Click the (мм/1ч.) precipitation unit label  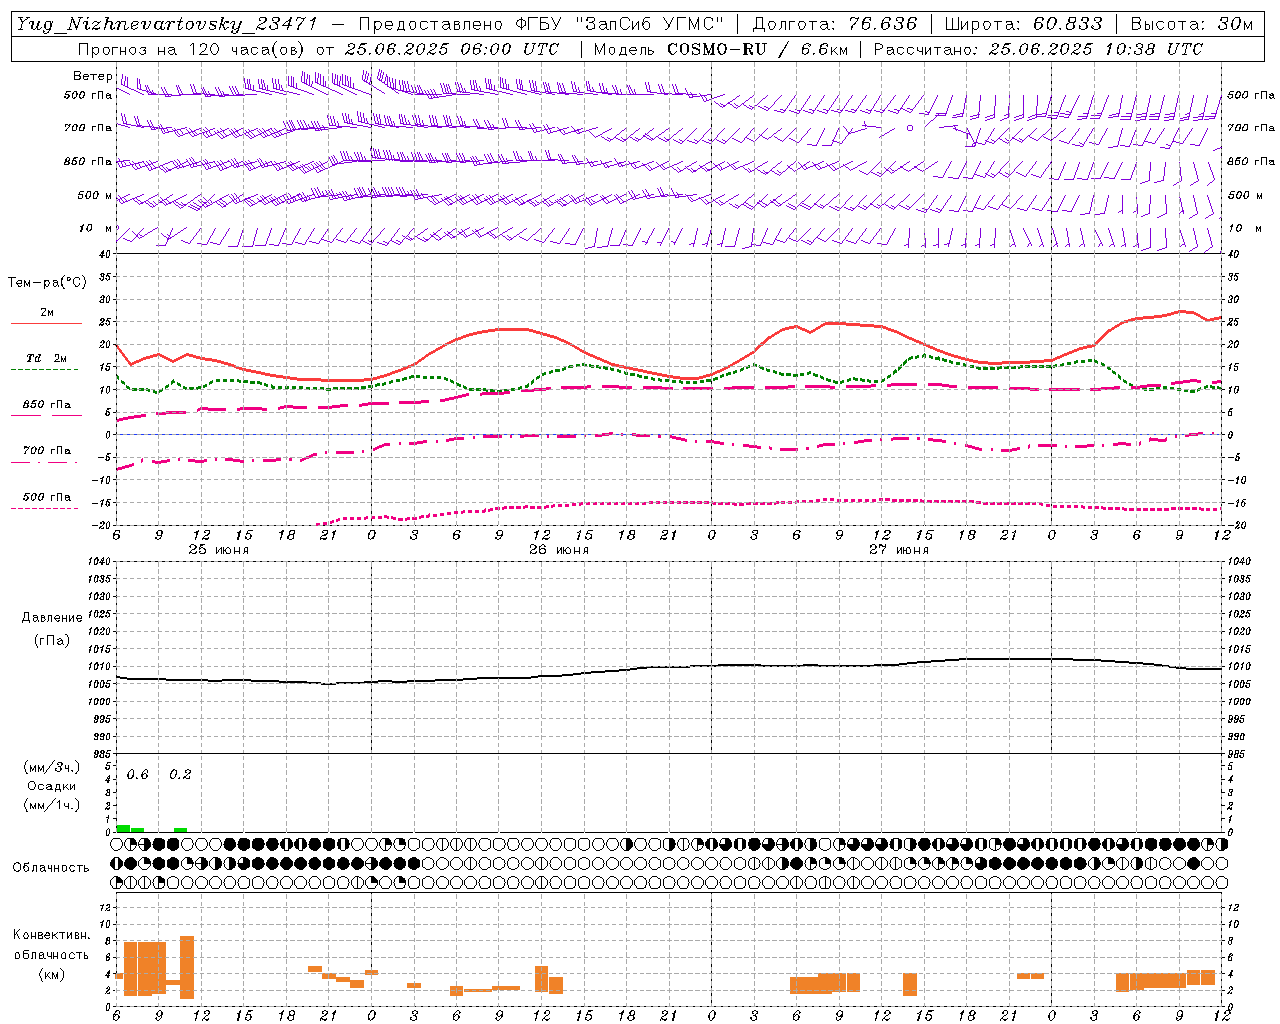pos(52,805)
